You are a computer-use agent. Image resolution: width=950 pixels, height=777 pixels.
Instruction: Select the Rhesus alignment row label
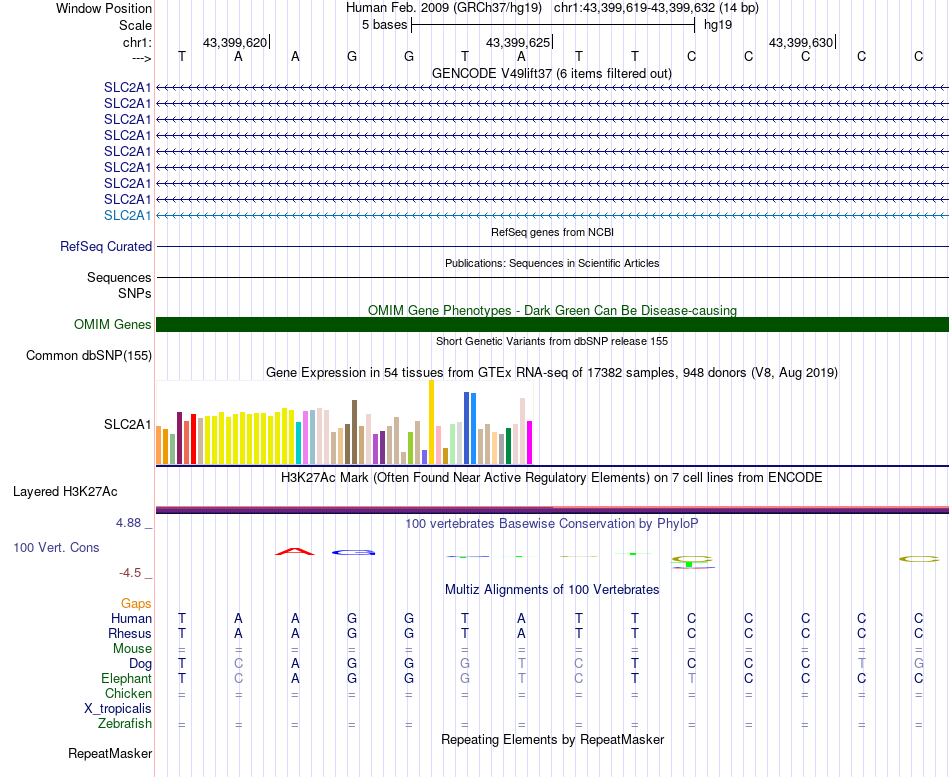point(130,633)
